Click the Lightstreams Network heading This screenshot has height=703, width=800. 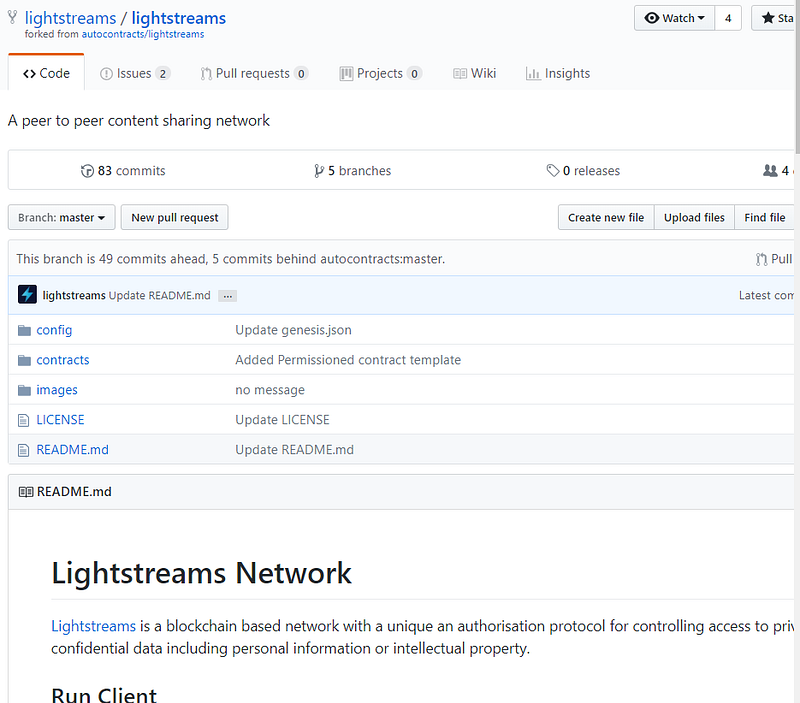coord(202,573)
